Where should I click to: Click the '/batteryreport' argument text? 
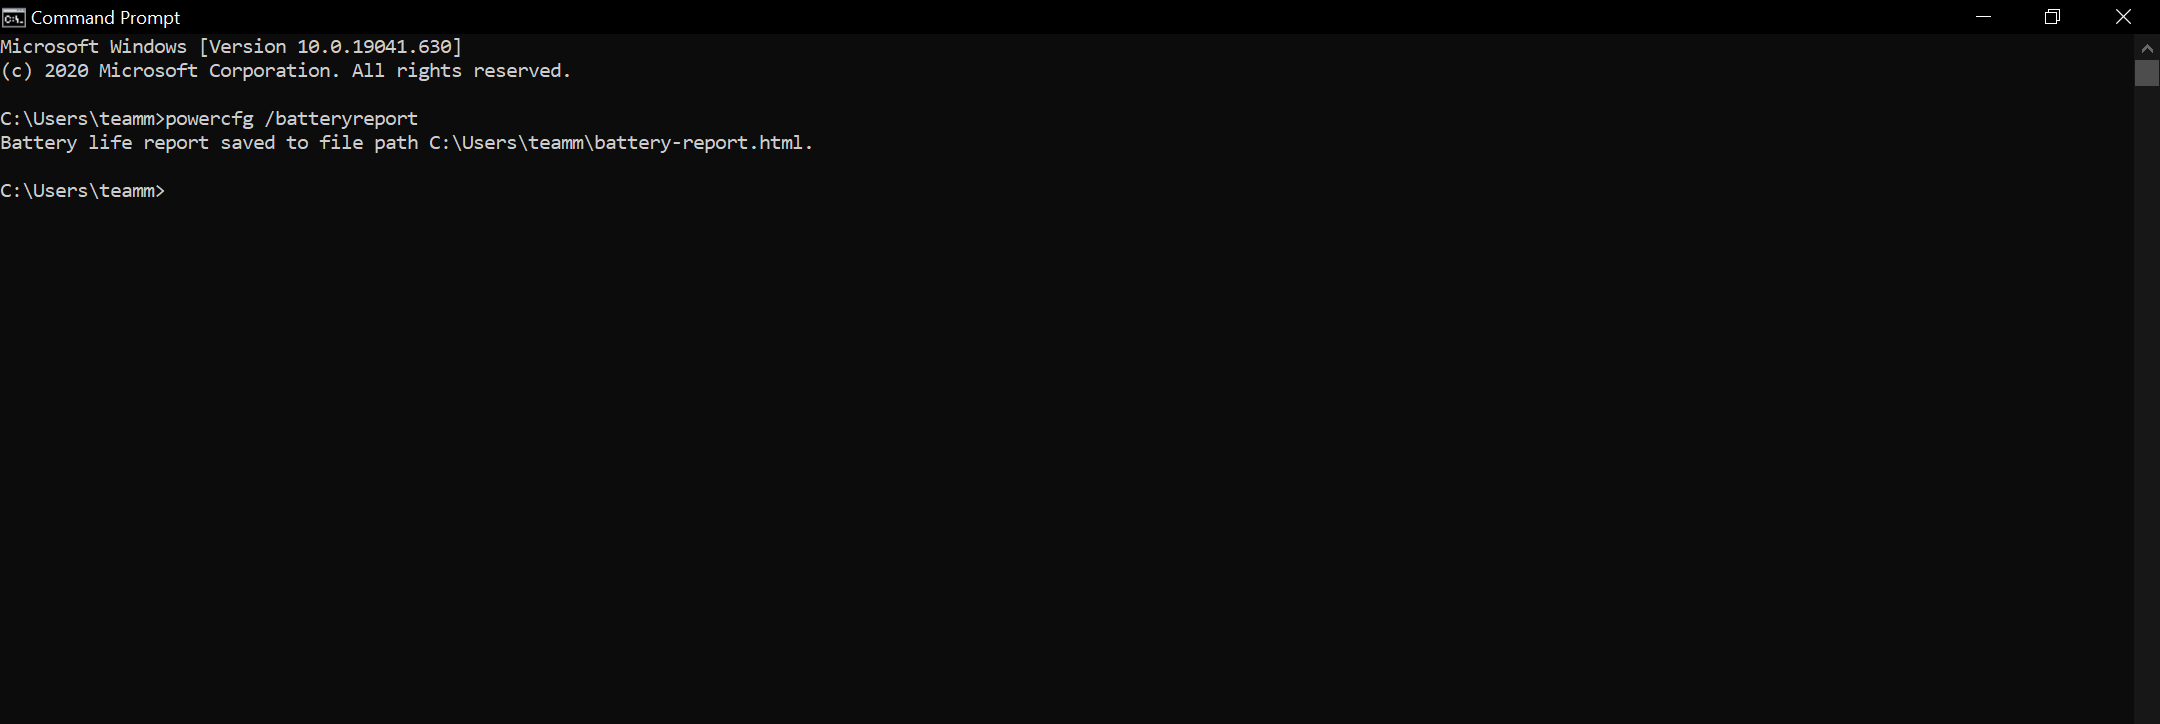click(x=341, y=119)
